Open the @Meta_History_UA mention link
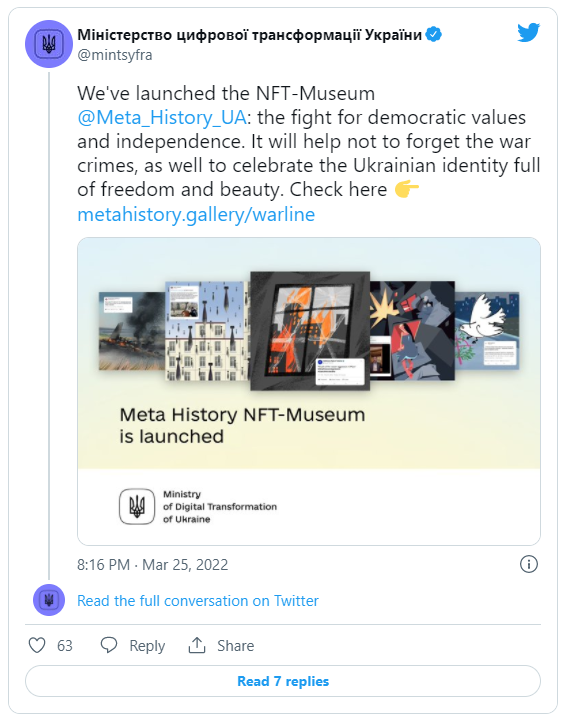 [x=162, y=117]
